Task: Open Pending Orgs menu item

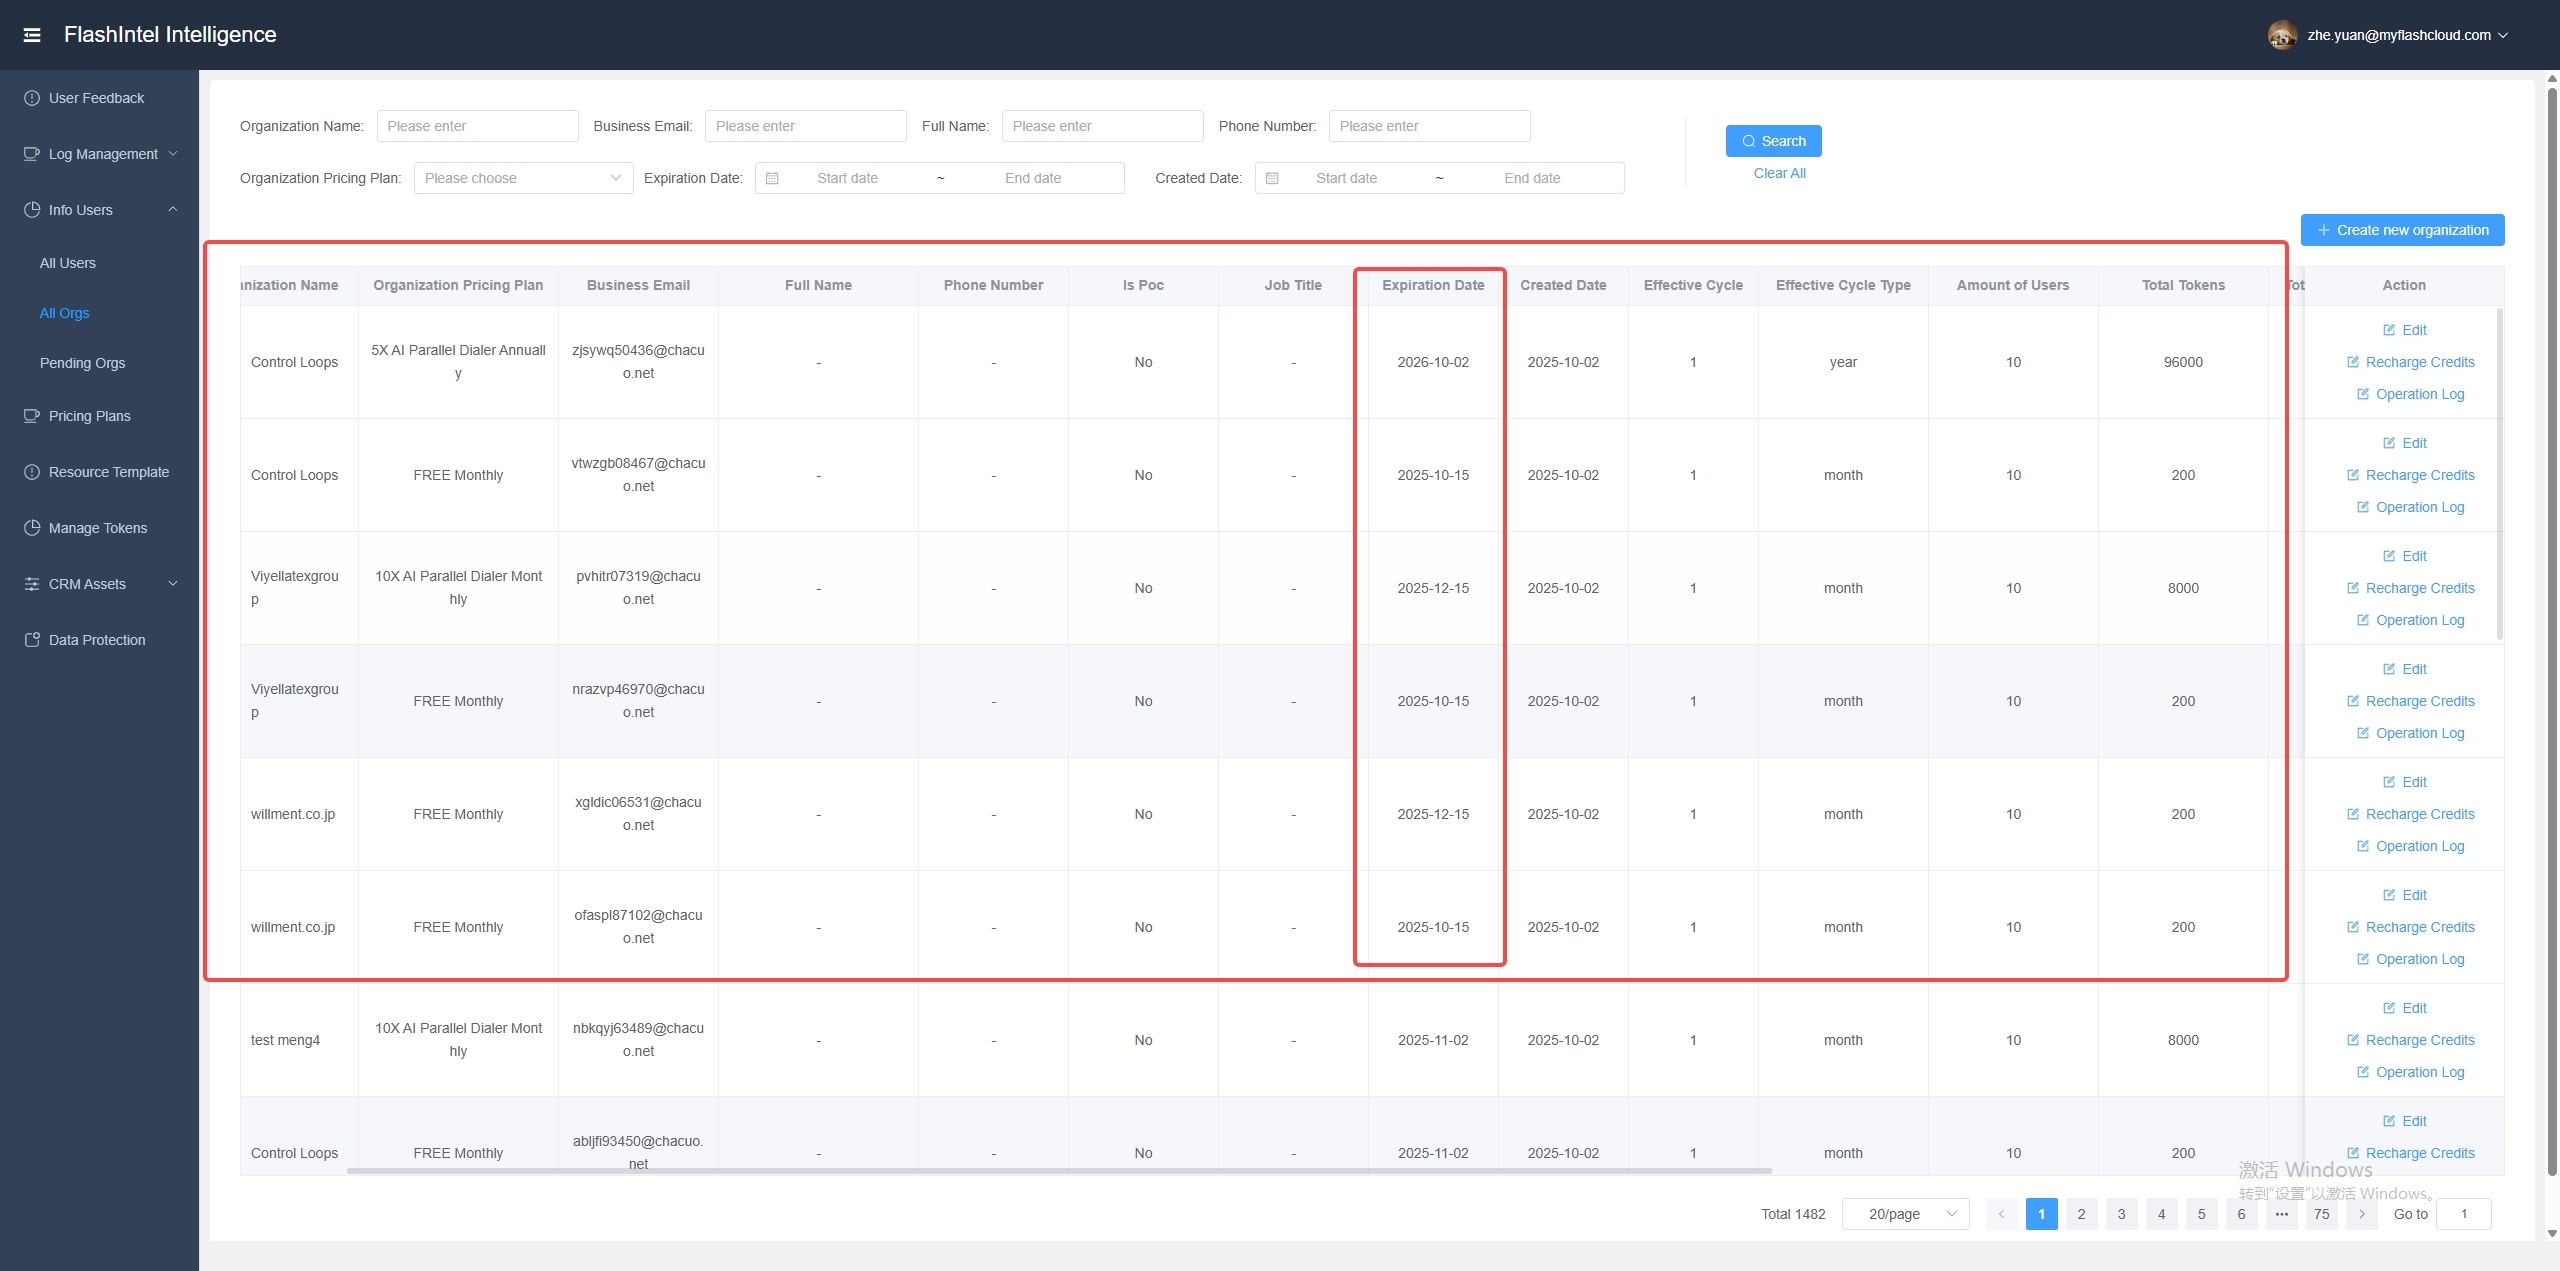Action: tap(82, 363)
